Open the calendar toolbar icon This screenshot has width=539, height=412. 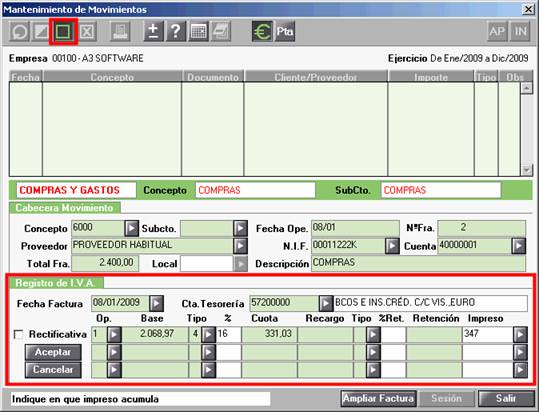[198, 32]
